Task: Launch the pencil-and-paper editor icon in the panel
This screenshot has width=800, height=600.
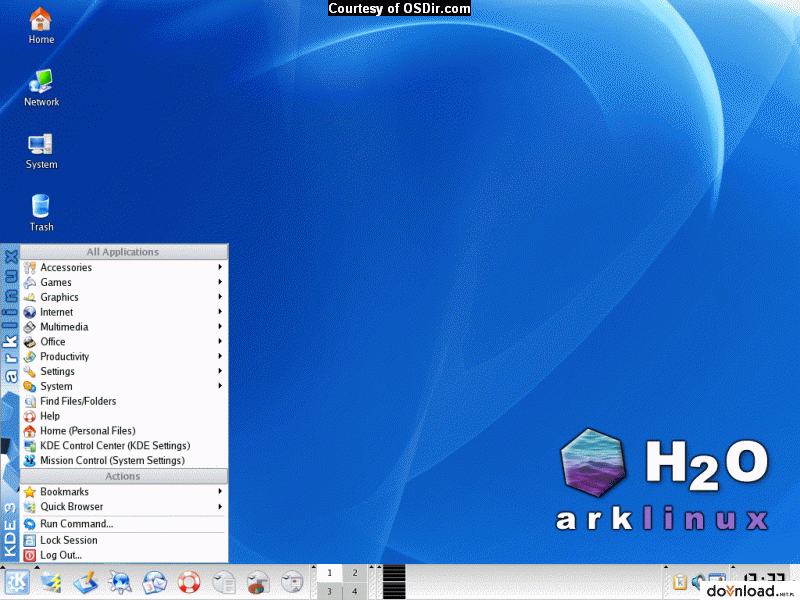Action: point(86,582)
